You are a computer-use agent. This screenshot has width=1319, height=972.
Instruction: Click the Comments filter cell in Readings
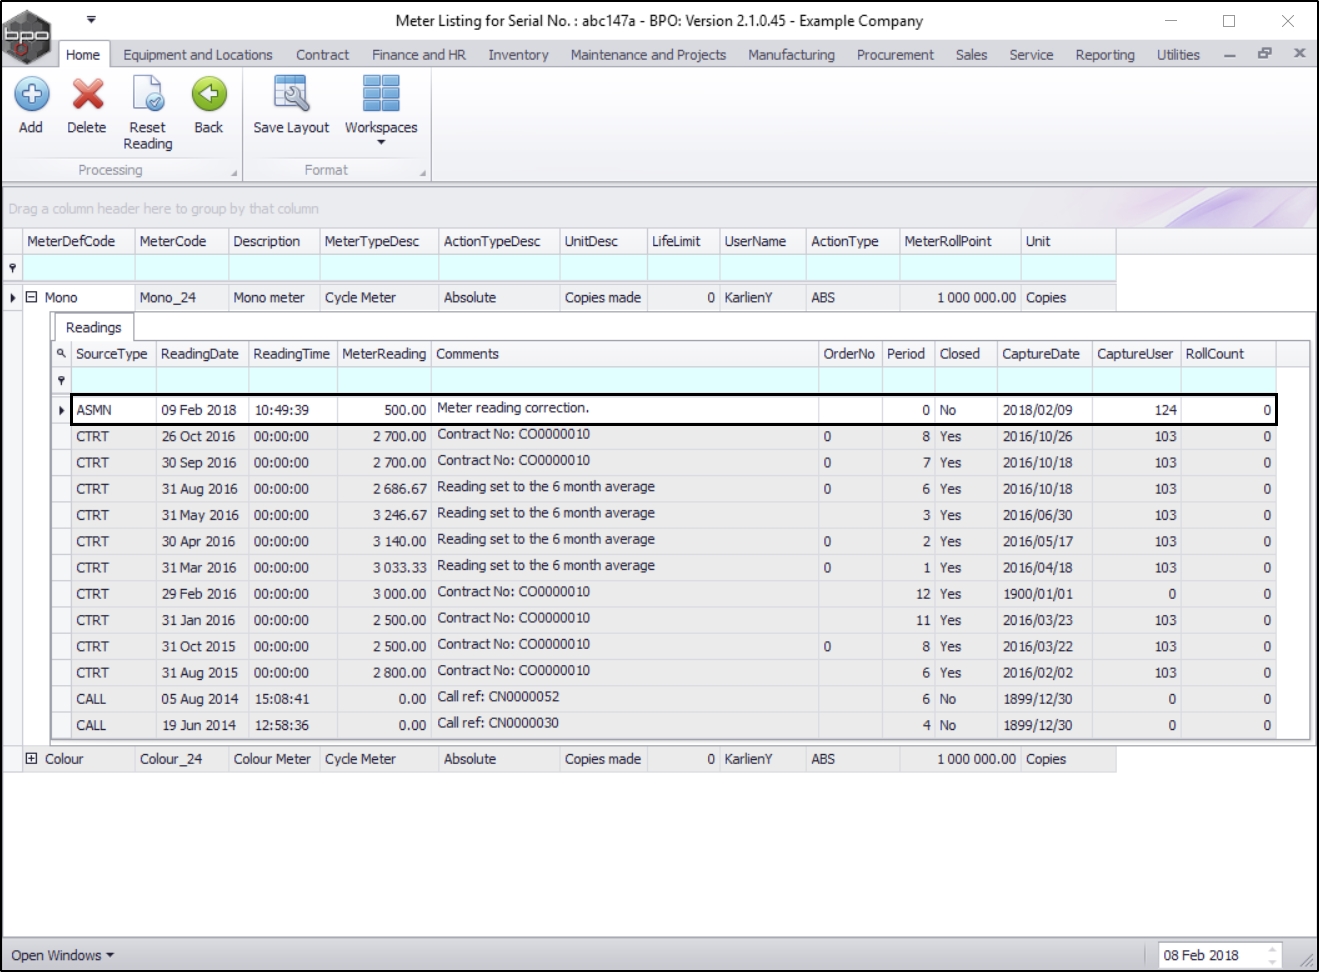click(x=625, y=380)
